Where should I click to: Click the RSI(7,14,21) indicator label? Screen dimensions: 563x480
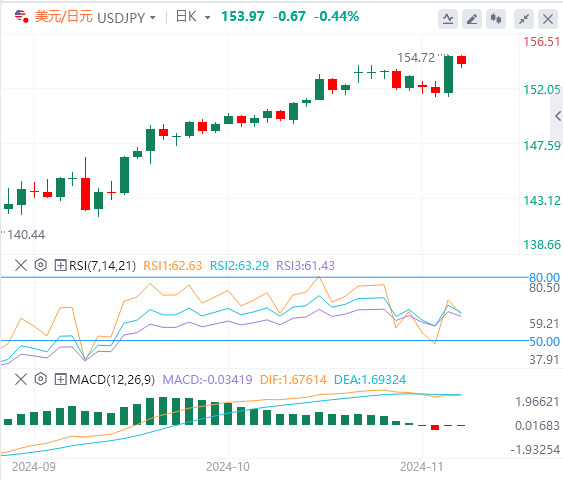coord(103,266)
